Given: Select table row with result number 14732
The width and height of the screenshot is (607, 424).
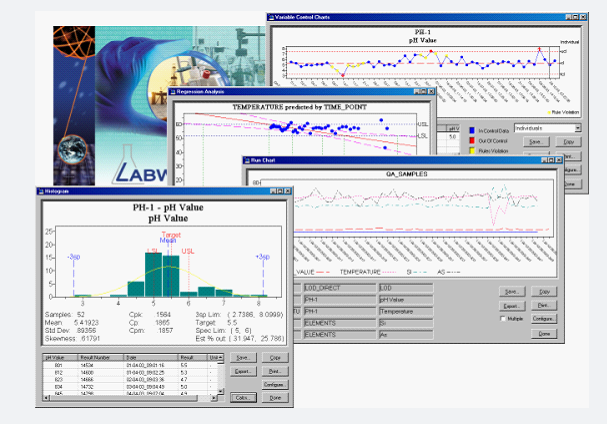Looking at the screenshot, I should [x=130, y=386].
